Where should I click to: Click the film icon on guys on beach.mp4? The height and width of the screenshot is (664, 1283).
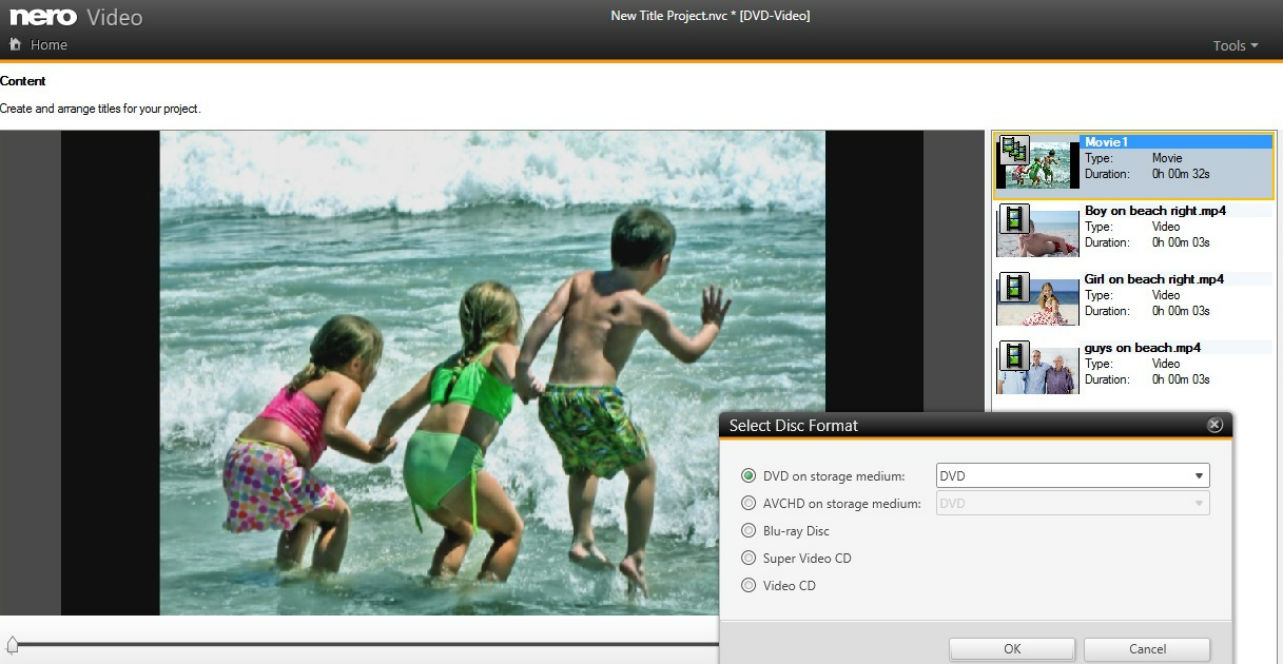coord(1014,355)
